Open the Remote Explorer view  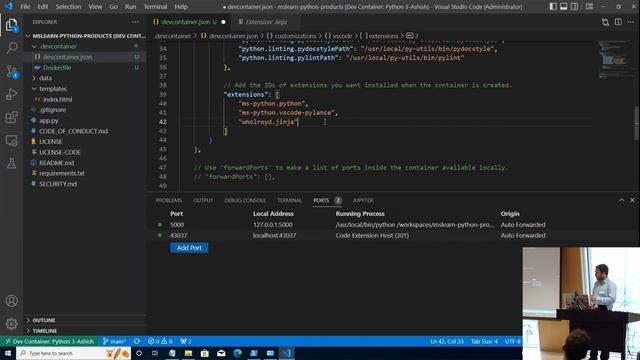point(11,140)
